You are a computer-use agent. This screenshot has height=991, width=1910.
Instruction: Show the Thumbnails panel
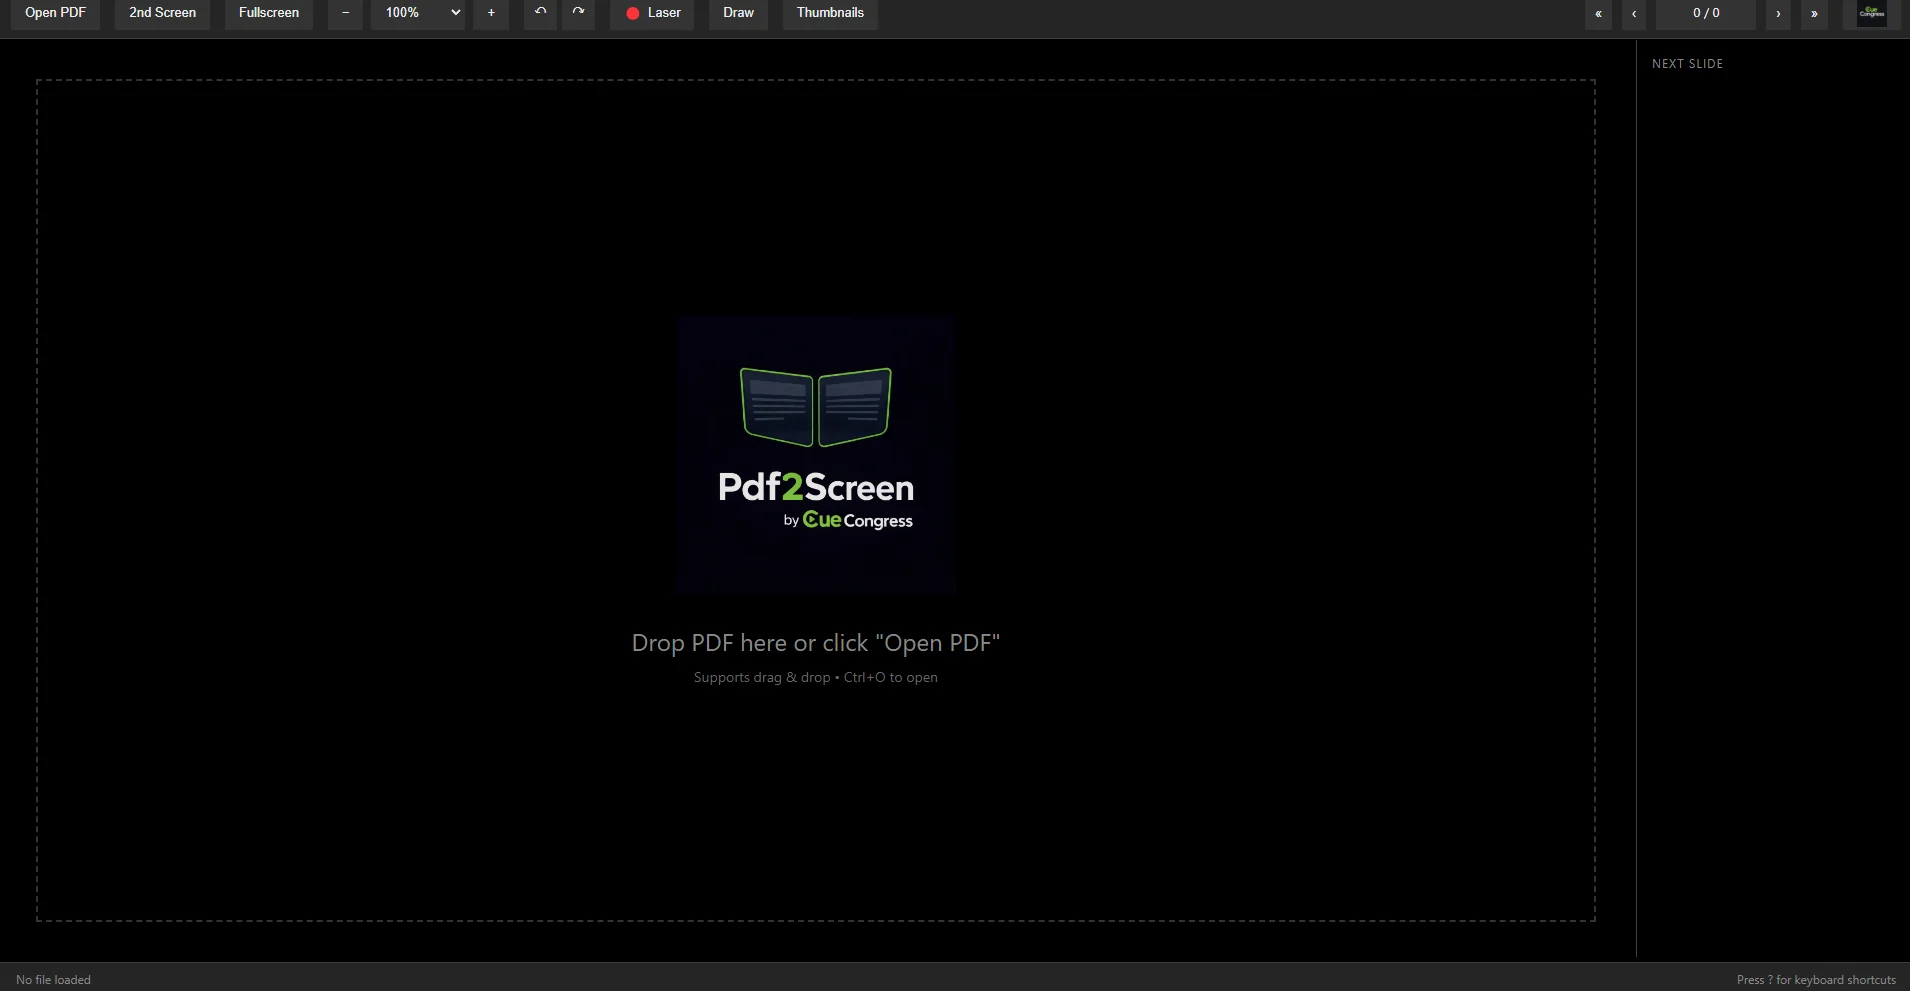(x=830, y=13)
